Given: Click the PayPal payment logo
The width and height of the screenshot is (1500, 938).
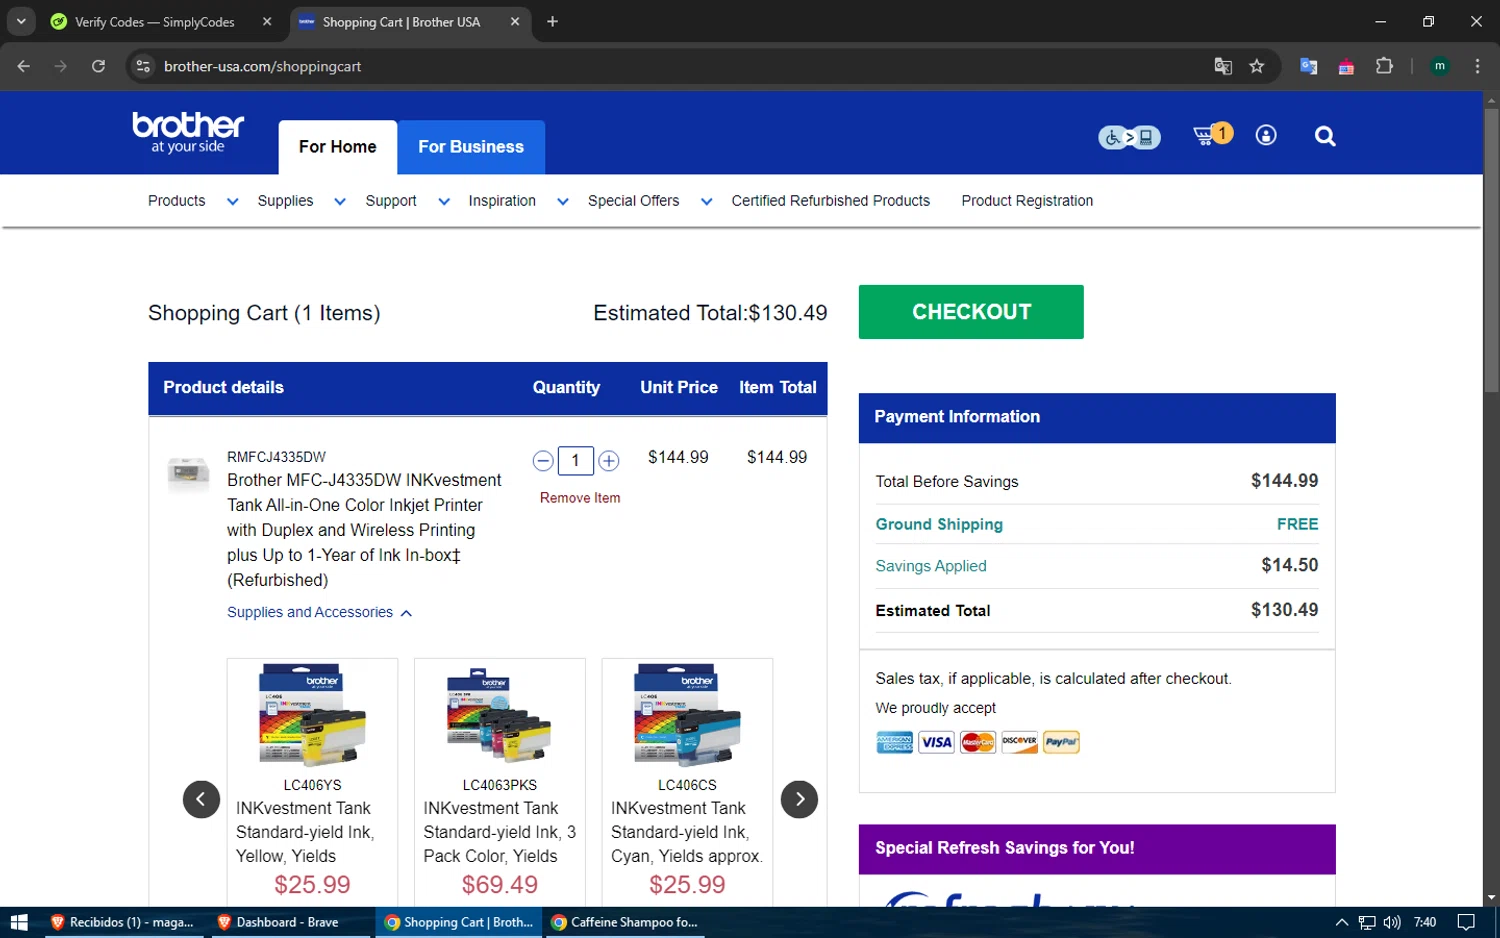Looking at the screenshot, I should coord(1062,742).
